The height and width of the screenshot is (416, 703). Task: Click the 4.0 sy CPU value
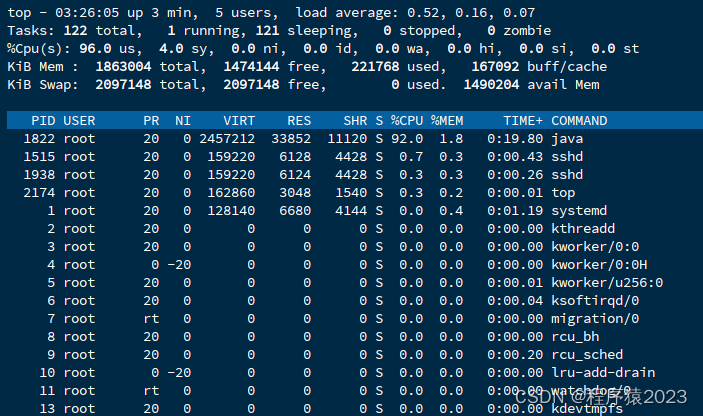[171, 48]
